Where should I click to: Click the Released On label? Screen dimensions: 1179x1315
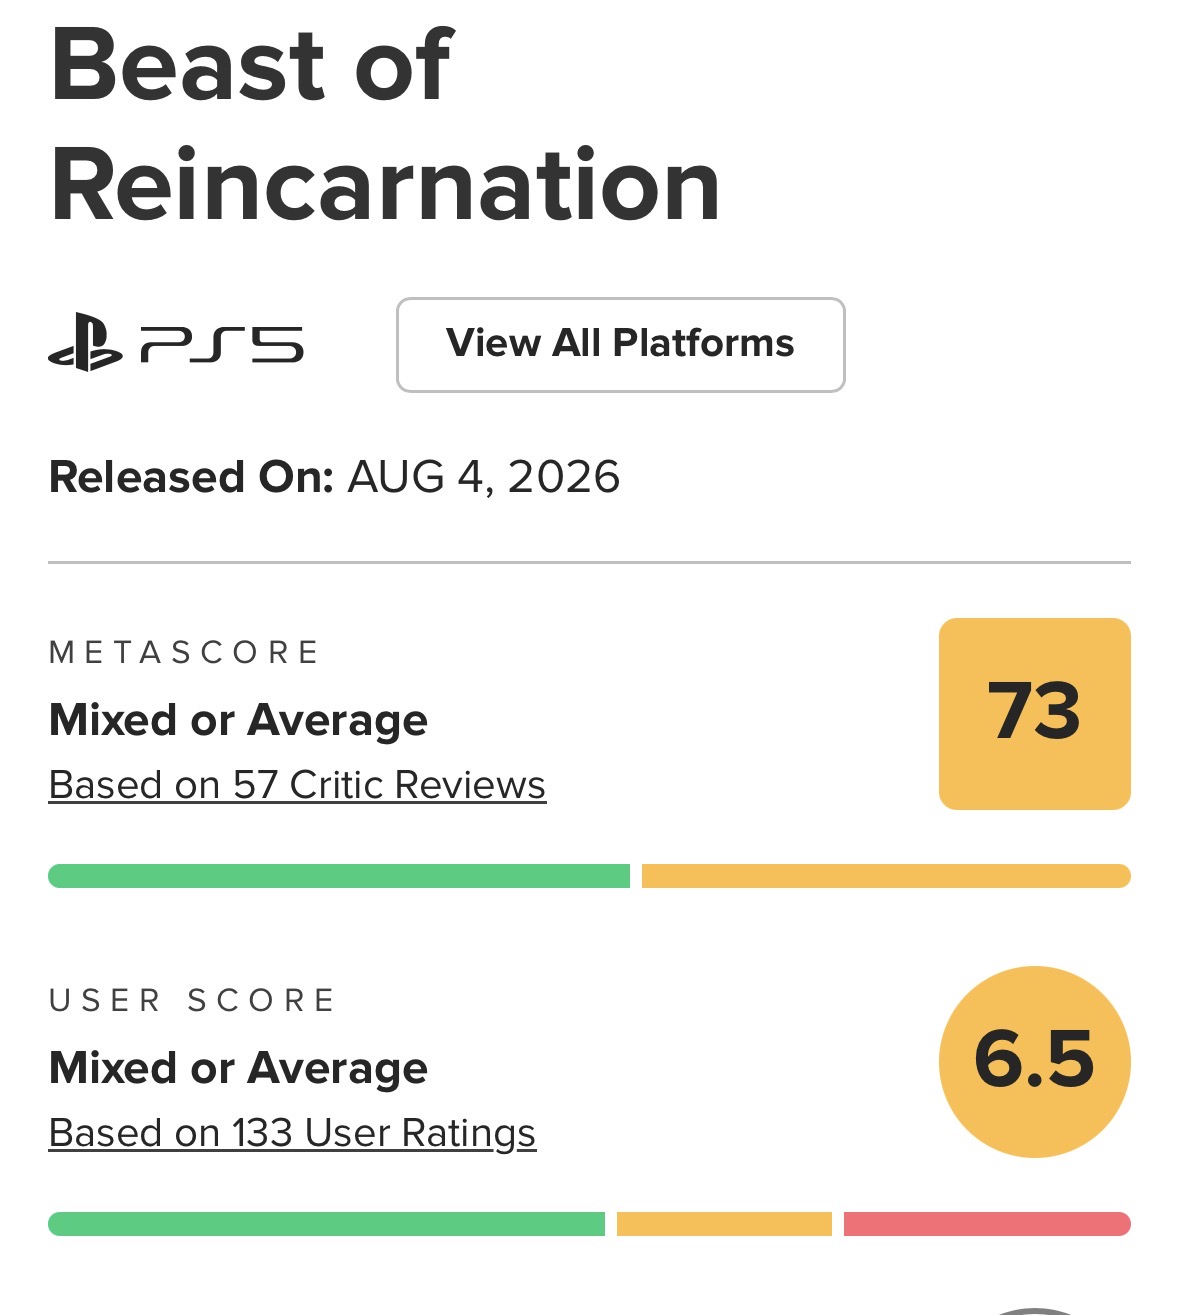191,477
